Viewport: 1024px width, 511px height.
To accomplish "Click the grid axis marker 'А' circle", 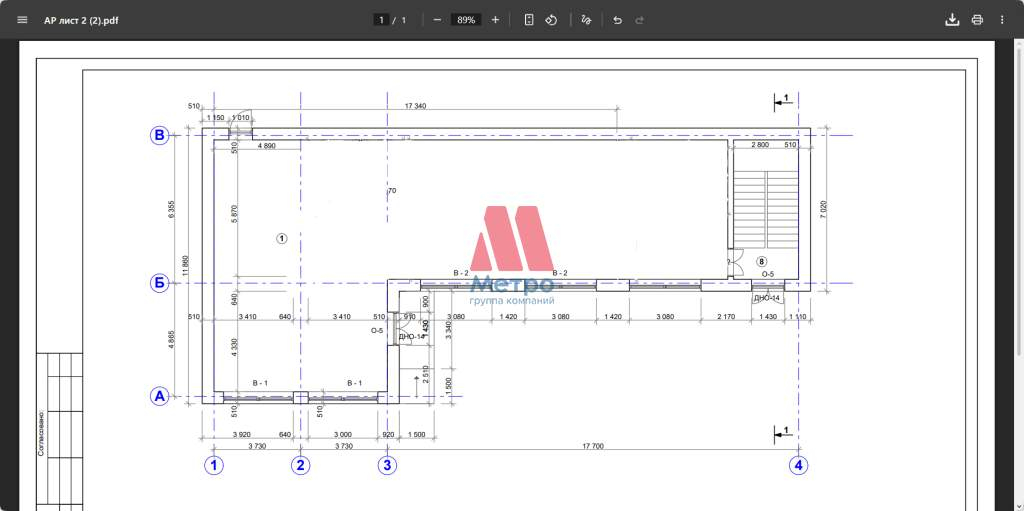I will click(159, 396).
